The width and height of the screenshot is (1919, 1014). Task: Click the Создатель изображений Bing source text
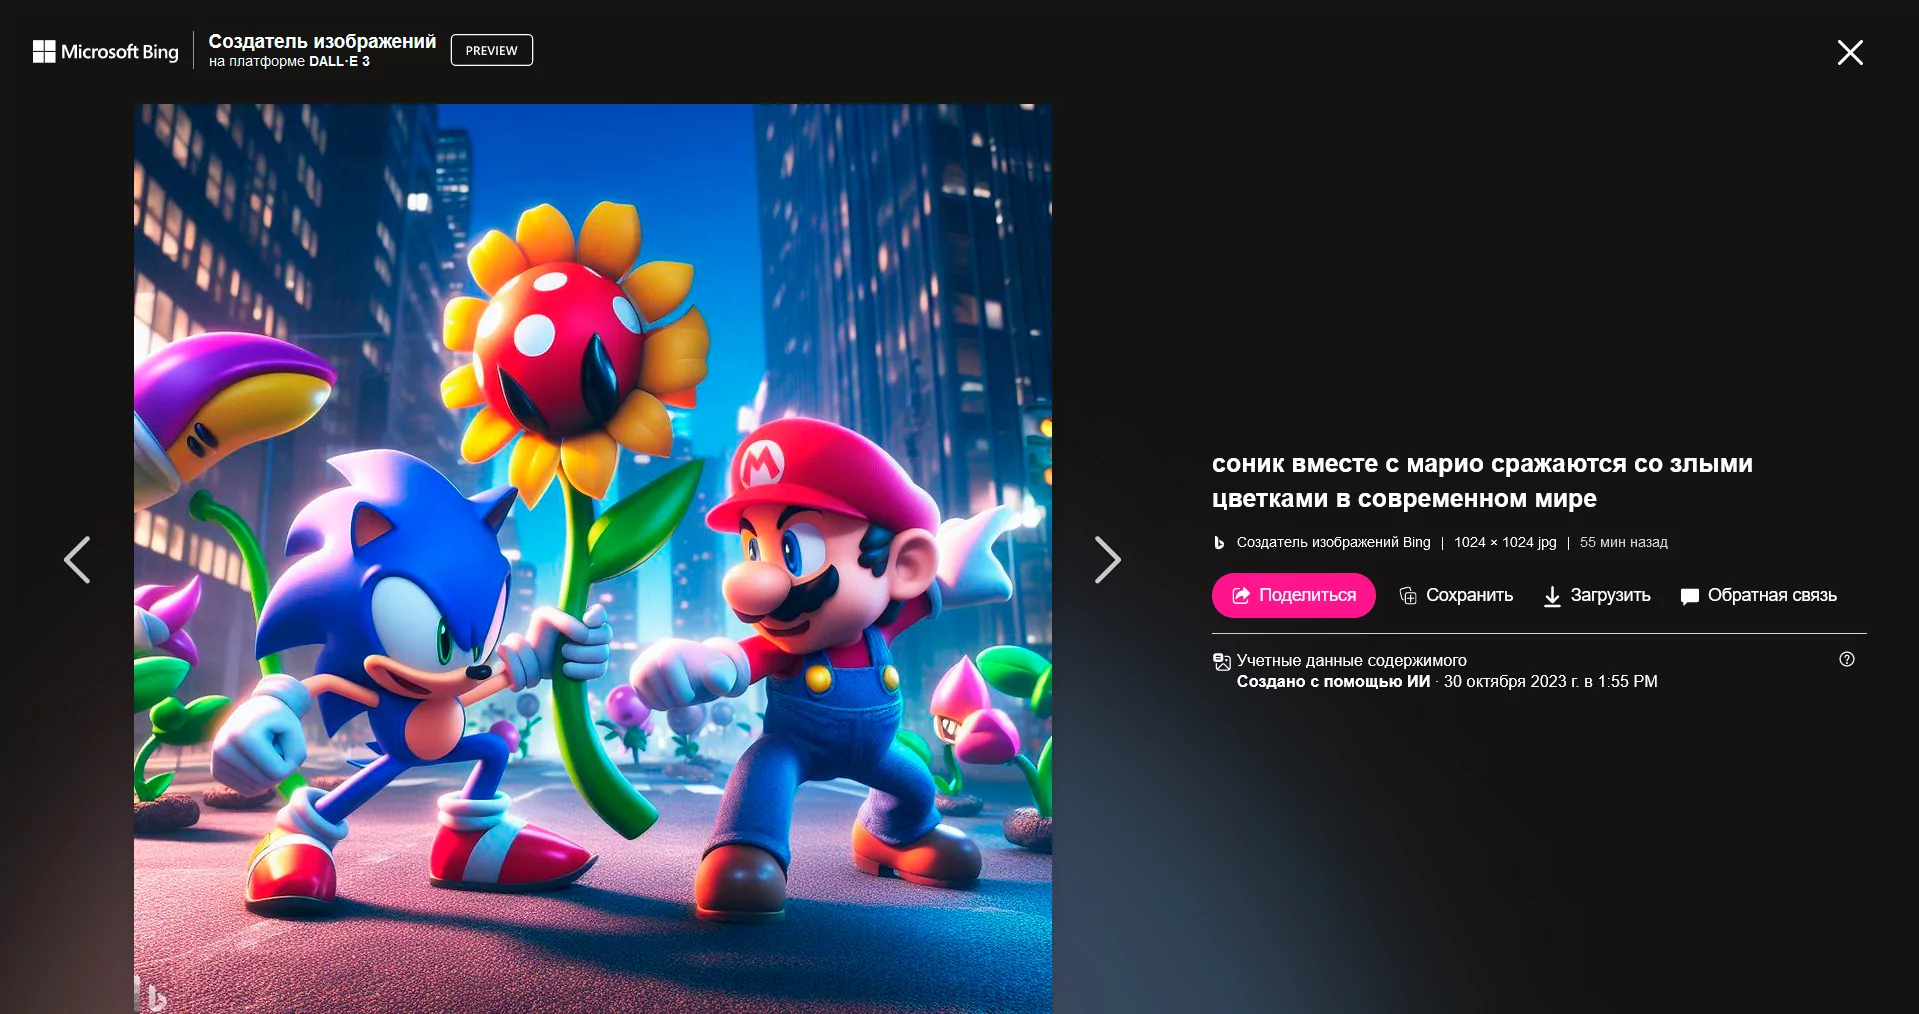point(1333,542)
